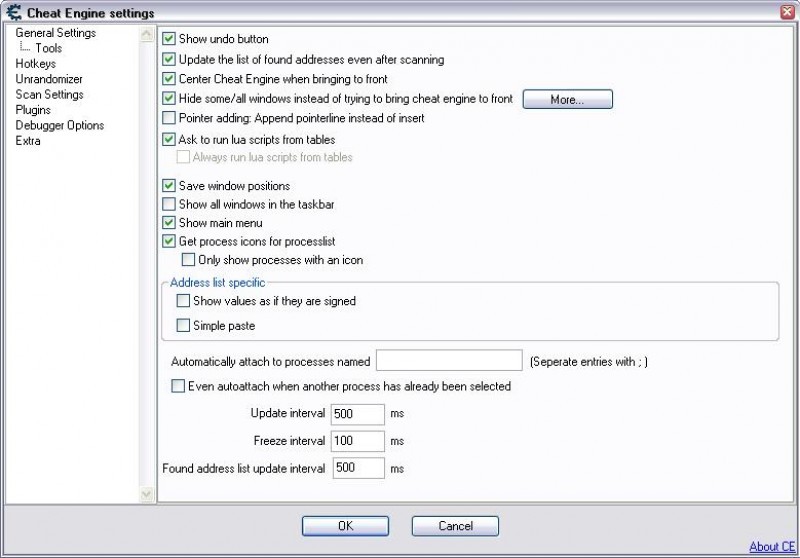Screen dimensions: 800x558
Task: Open the Extra settings page
Action: pyautogui.click(x=28, y=141)
